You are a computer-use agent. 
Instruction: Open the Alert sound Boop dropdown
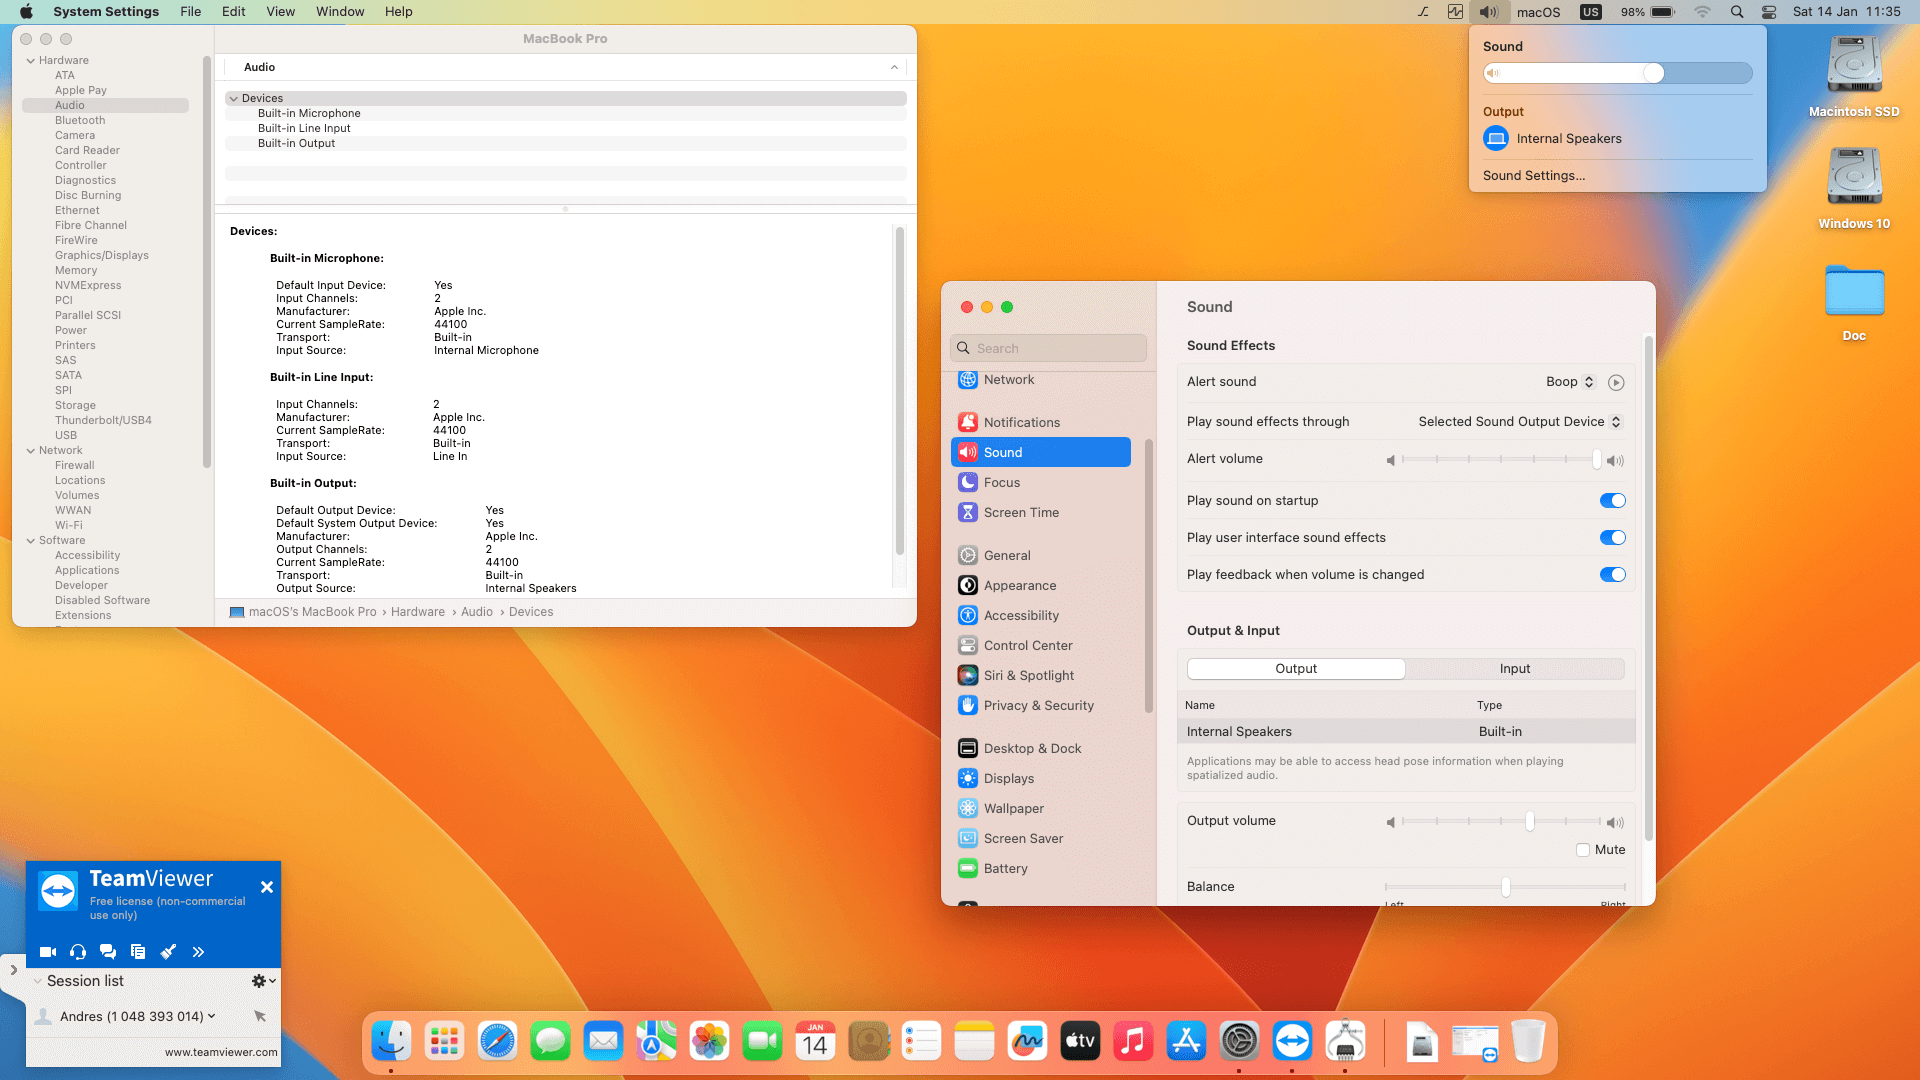[1570, 382]
